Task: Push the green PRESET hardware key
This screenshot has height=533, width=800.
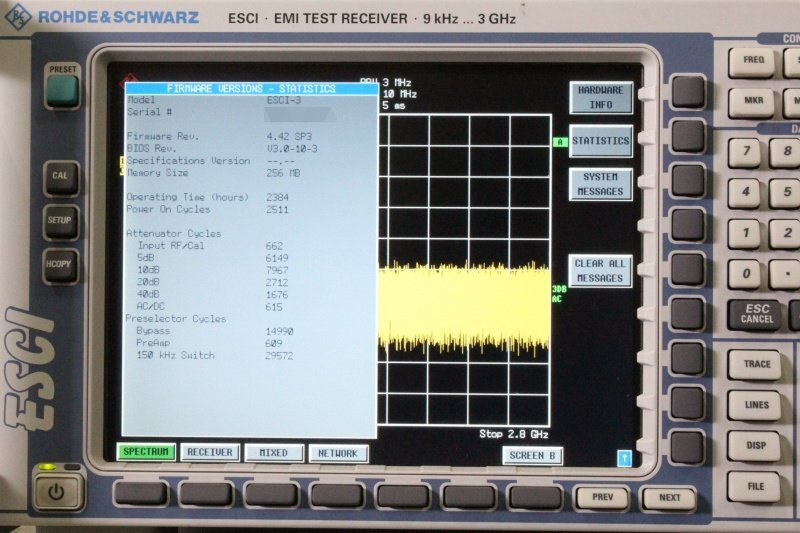Action: (62, 90)
